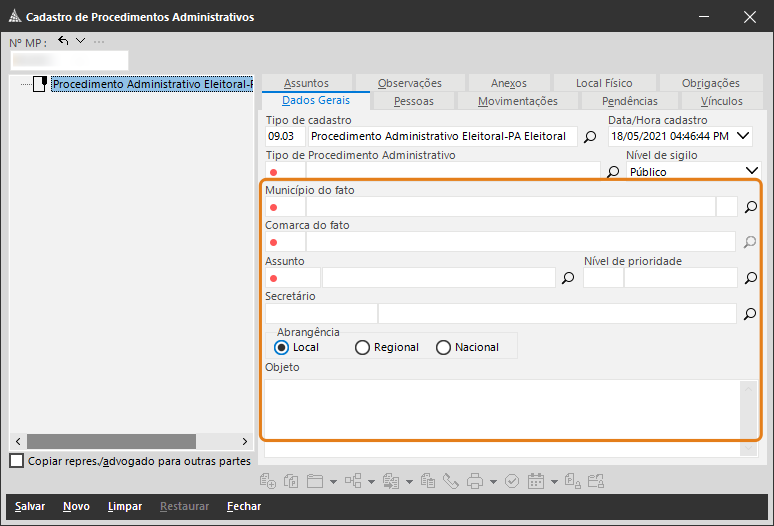Click the clipboard paste document icon

[428, 481]
